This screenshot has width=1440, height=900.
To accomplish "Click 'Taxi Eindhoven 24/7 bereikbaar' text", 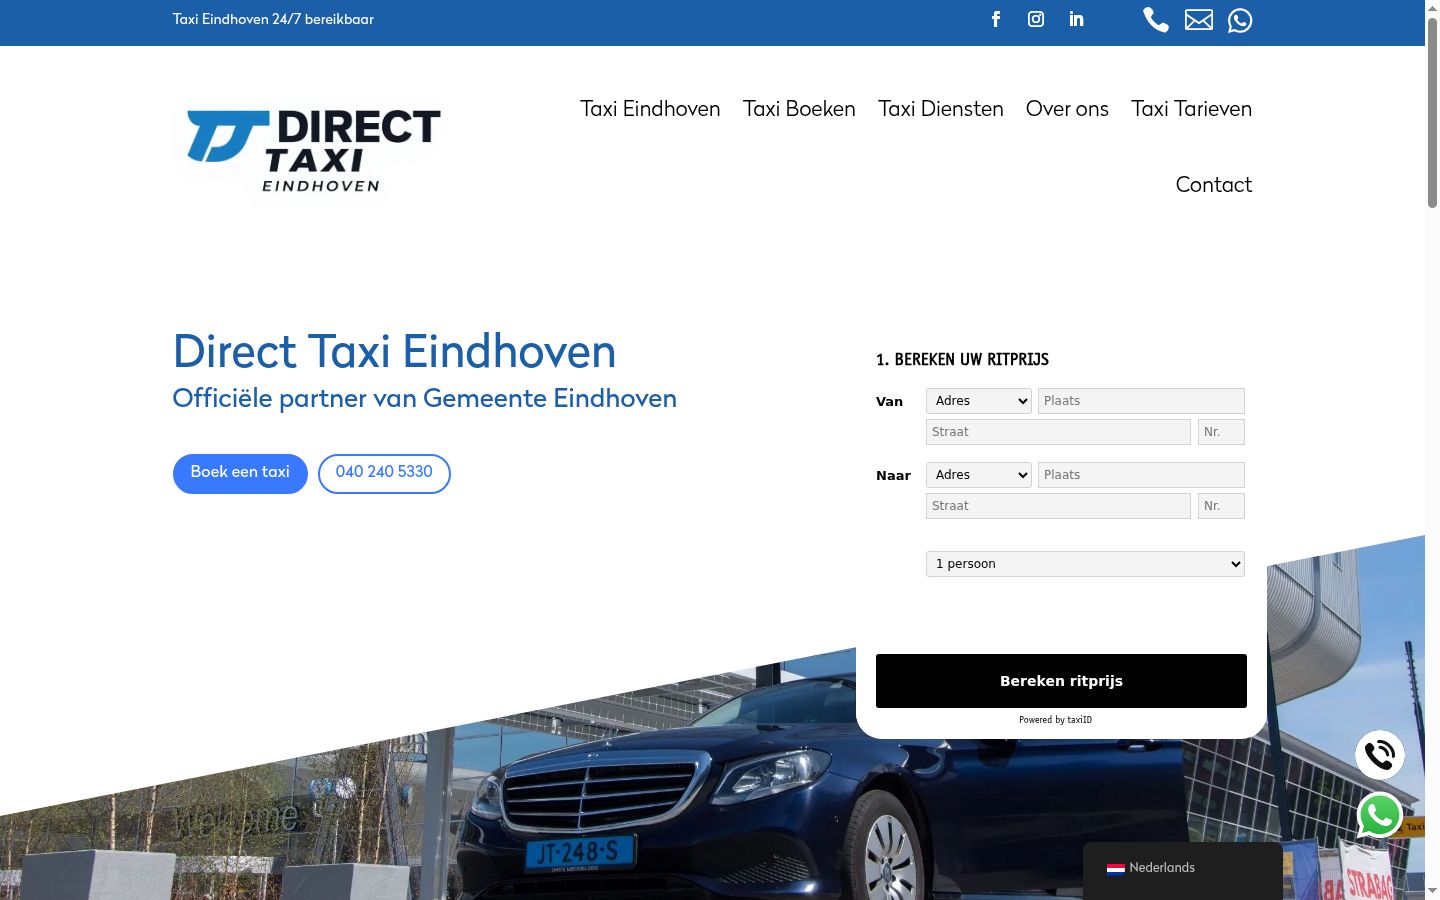I will (273, 19).
